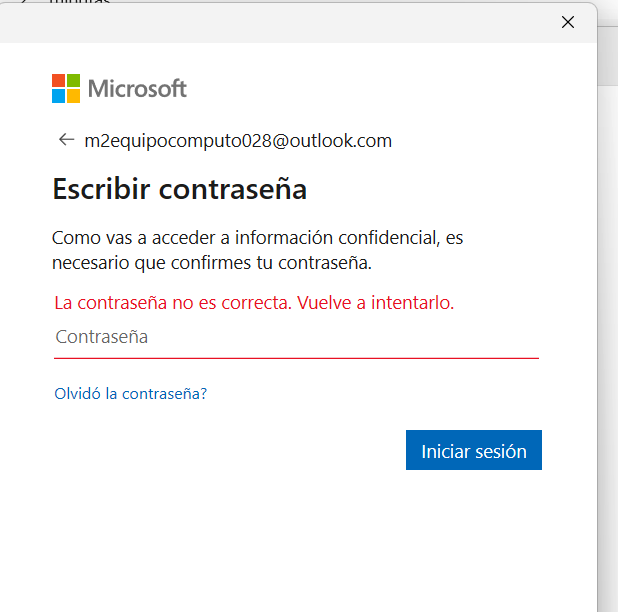Close the Microsoft sign-in dialog

[568, 22]
